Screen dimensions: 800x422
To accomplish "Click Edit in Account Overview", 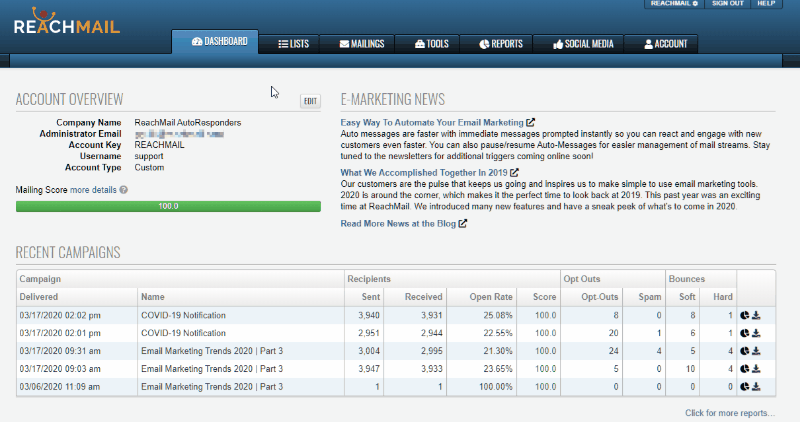I will (310, 101).
